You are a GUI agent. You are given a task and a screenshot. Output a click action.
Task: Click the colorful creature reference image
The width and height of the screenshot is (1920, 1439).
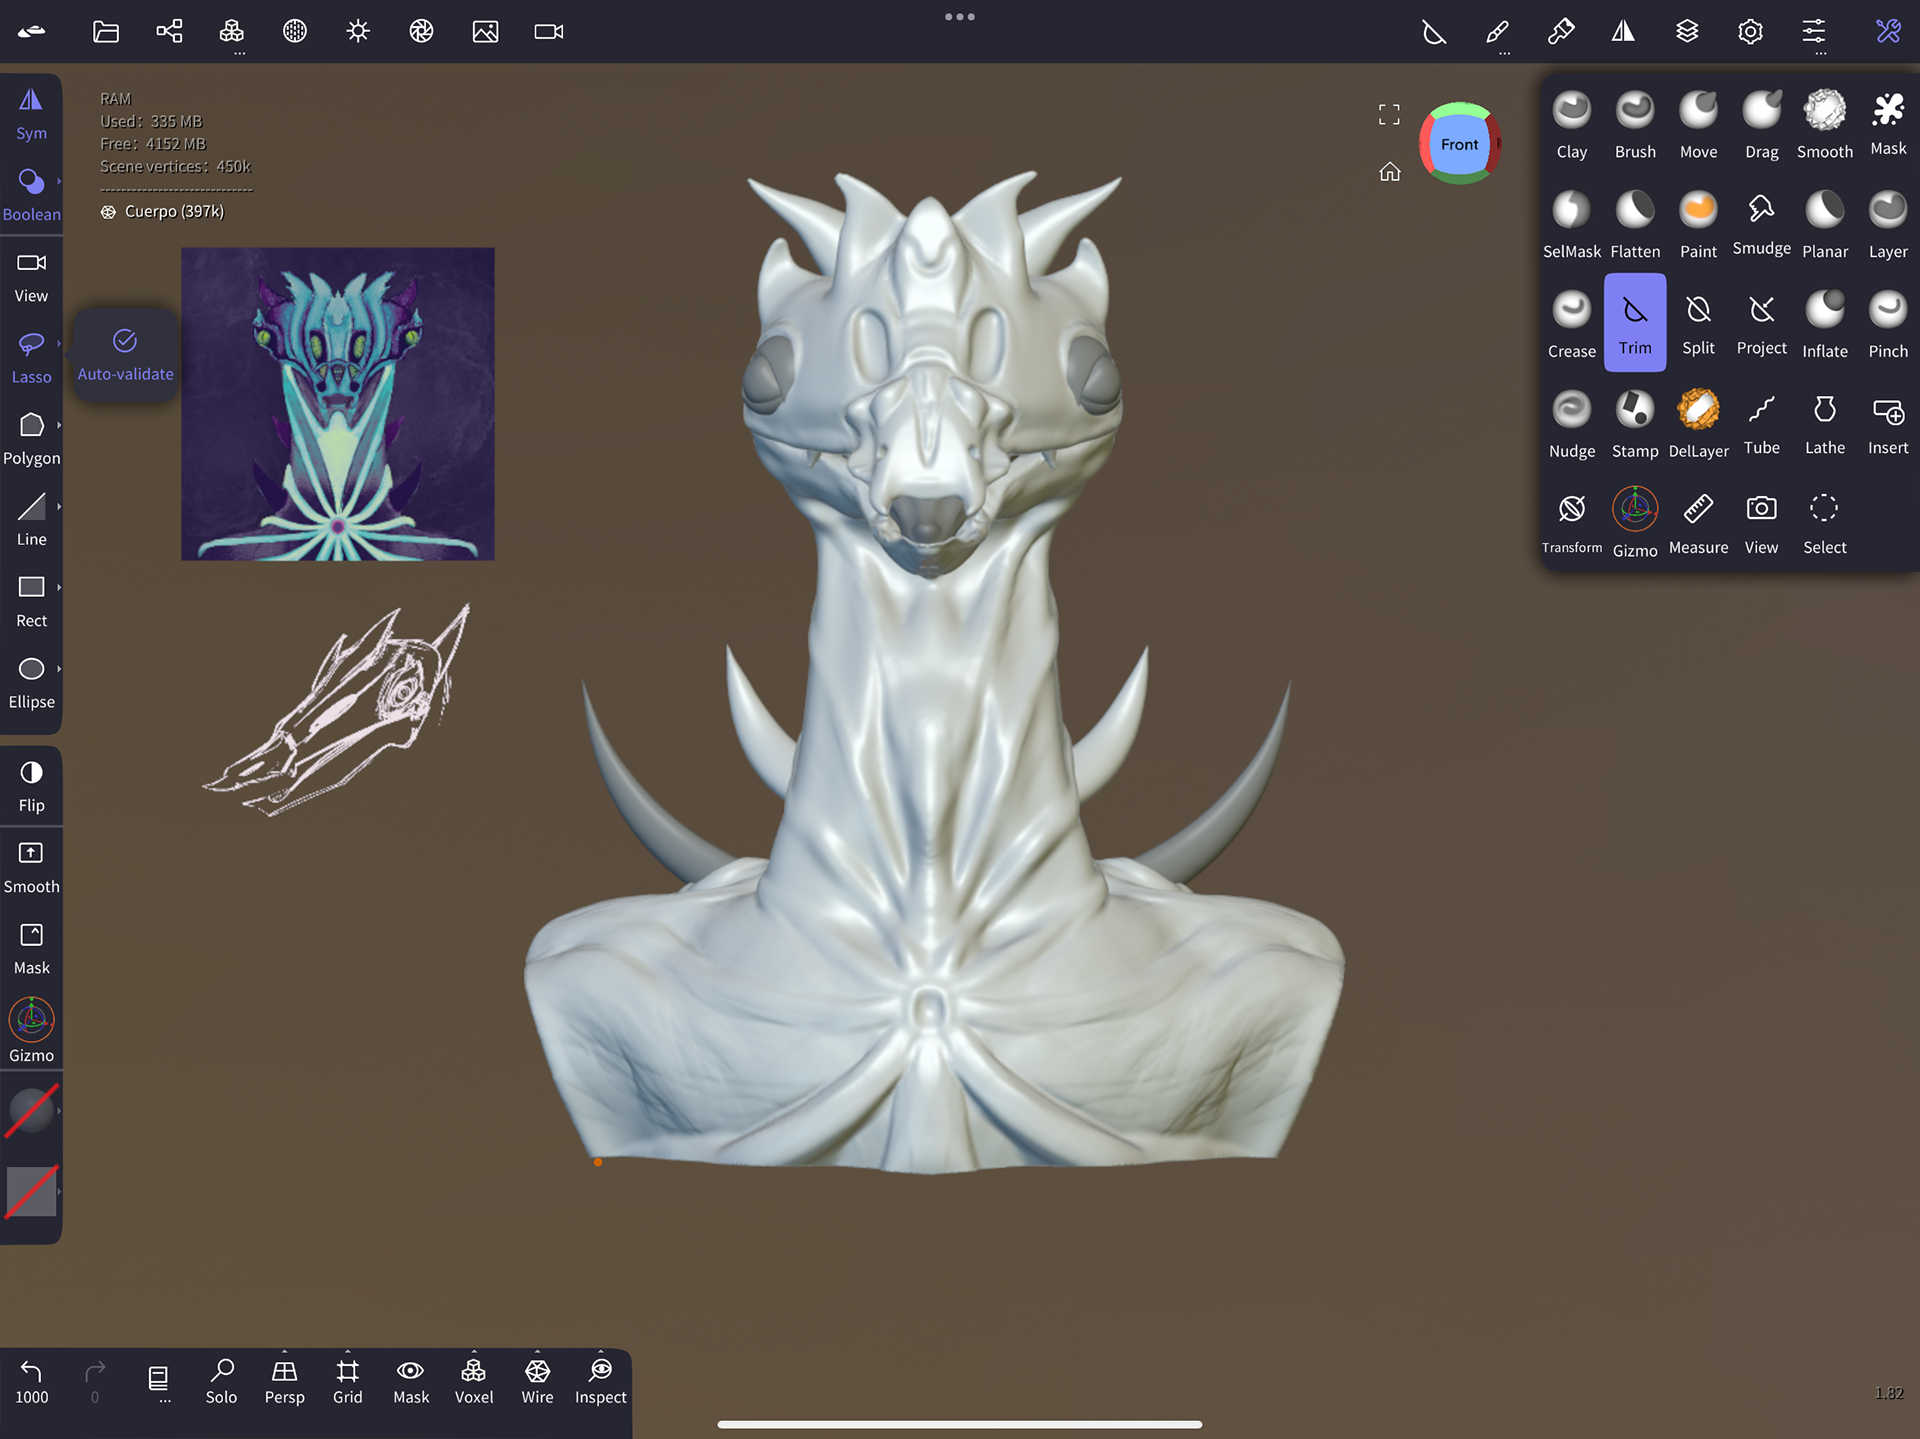(338, 404)
